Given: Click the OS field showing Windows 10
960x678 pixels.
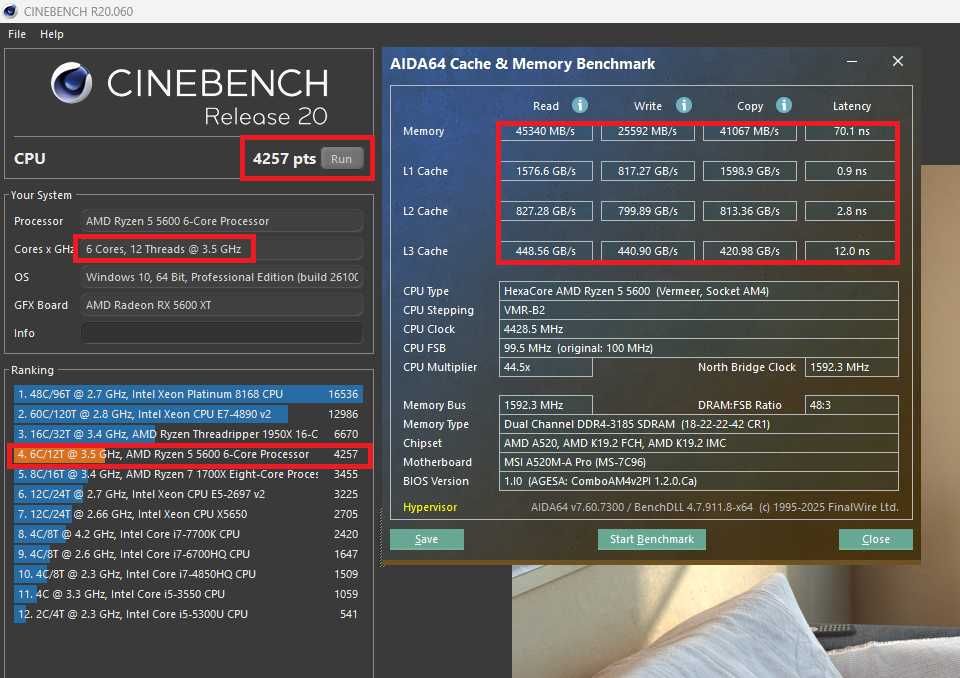Looking at the screenshot, I should pos(222,277).
